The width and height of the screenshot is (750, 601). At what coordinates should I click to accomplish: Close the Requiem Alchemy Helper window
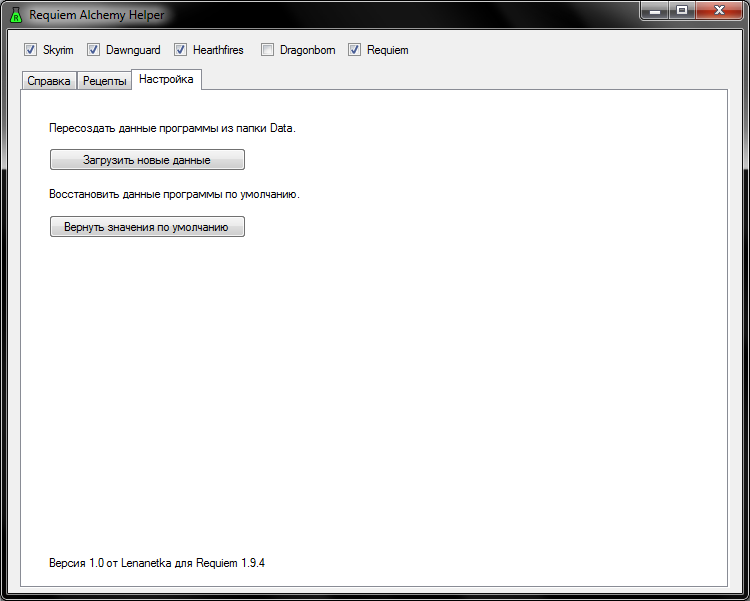(719, 10)
